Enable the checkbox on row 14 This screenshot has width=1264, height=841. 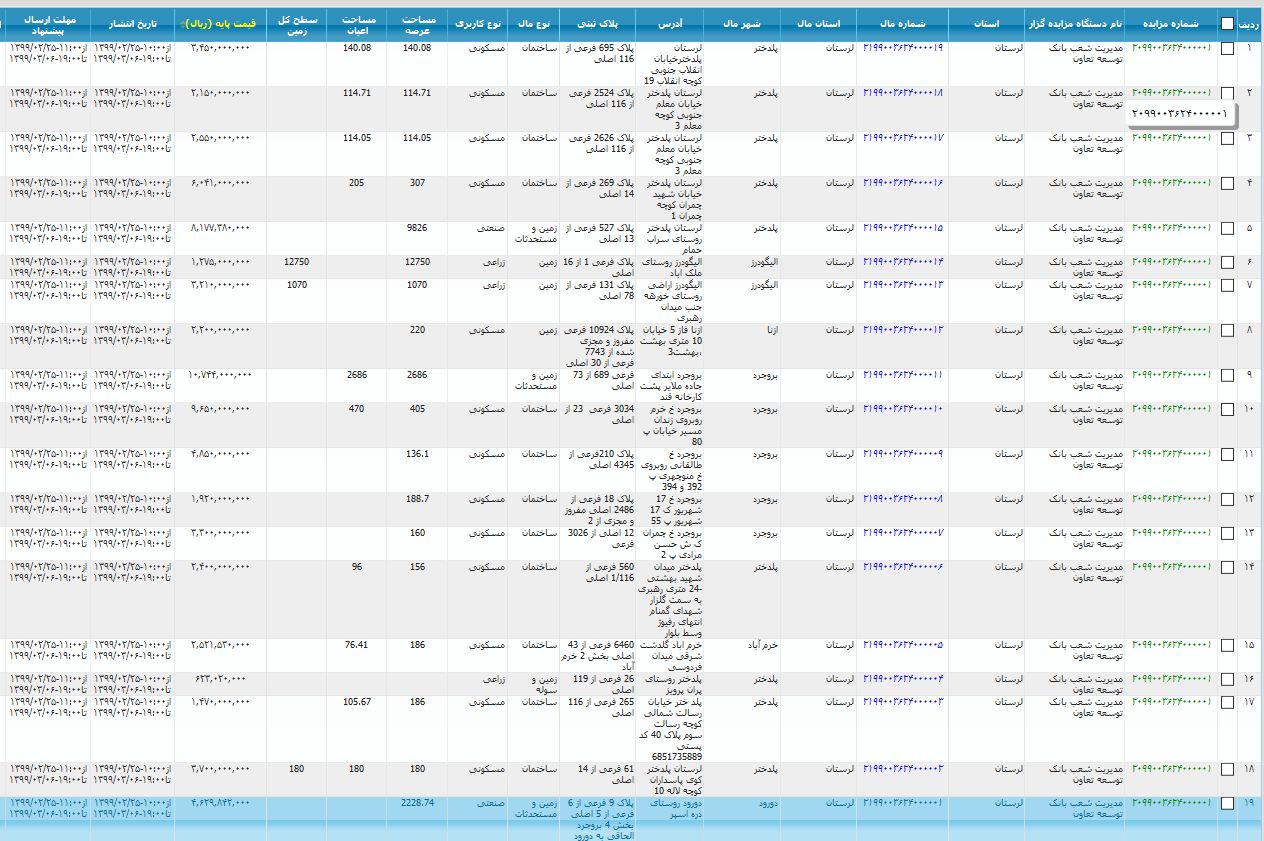1227,567
